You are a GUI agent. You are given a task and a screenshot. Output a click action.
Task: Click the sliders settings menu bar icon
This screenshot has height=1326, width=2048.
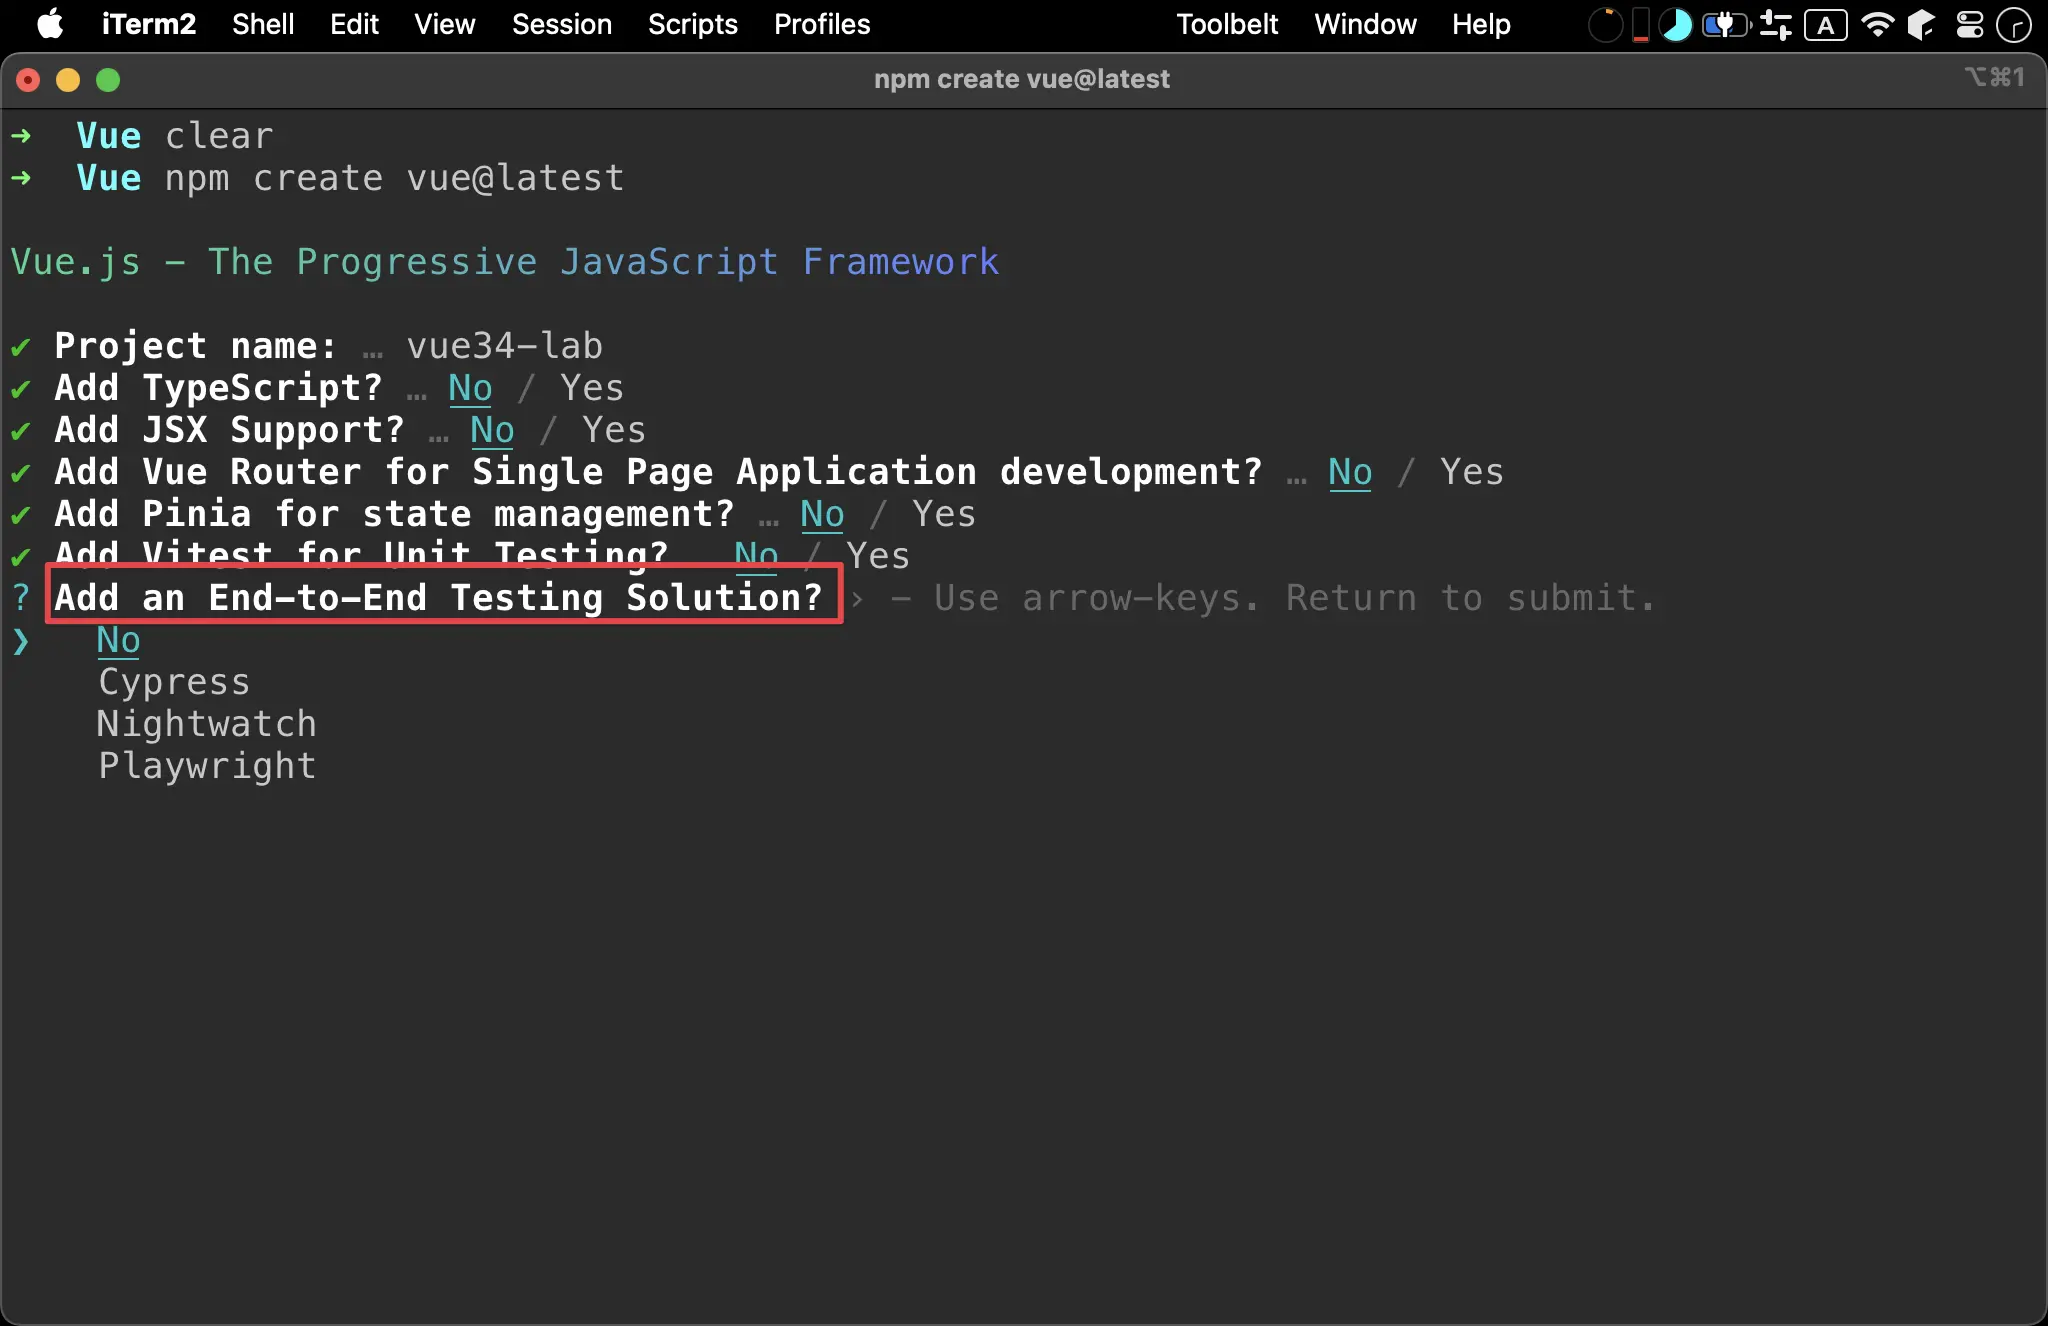(x=1776, y=25)
